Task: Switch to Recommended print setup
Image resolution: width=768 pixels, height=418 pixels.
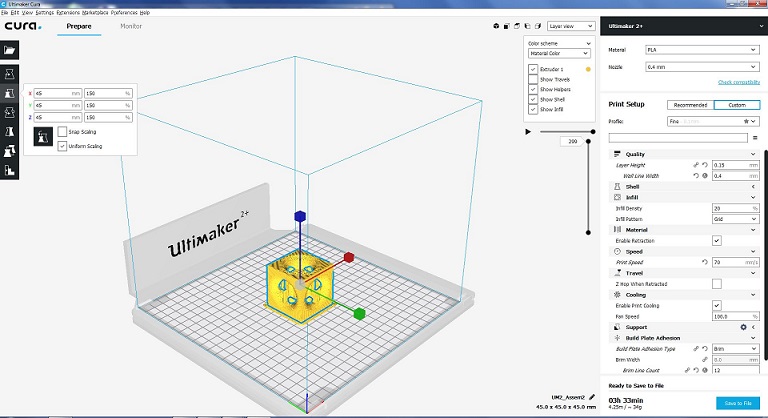Action: pyautogui.click(x=690, y=105)
